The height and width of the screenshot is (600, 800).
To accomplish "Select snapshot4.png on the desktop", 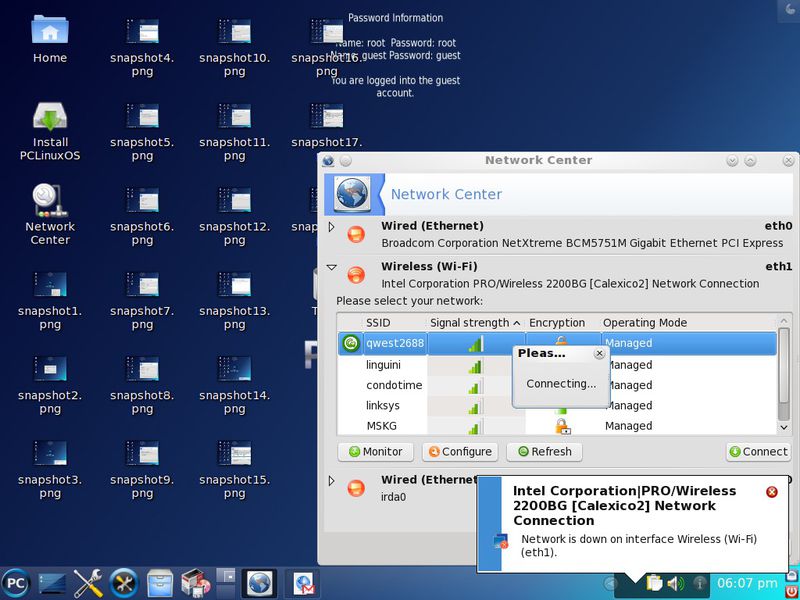I will (x=142, y=46).
